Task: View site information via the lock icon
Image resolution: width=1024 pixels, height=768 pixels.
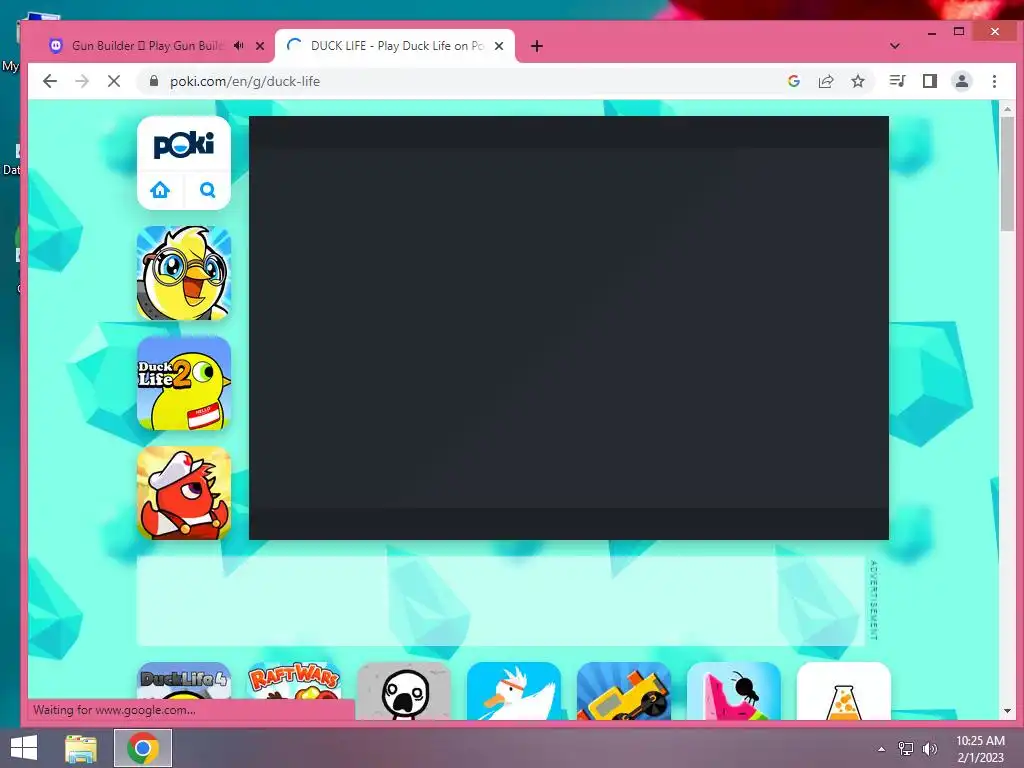Action: (x=153, y=81)
